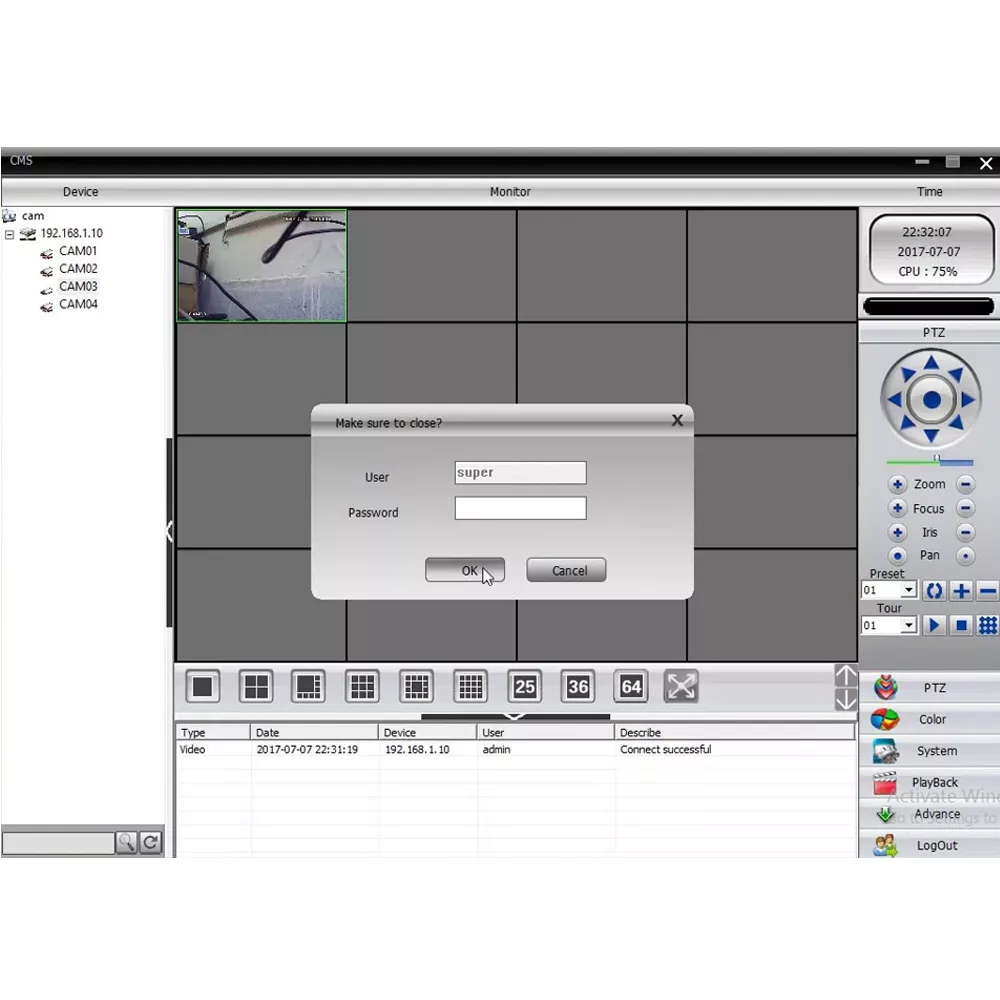Start the tour with the play button
This screenshot has height=1000, width=1000.
pos(933,625)
